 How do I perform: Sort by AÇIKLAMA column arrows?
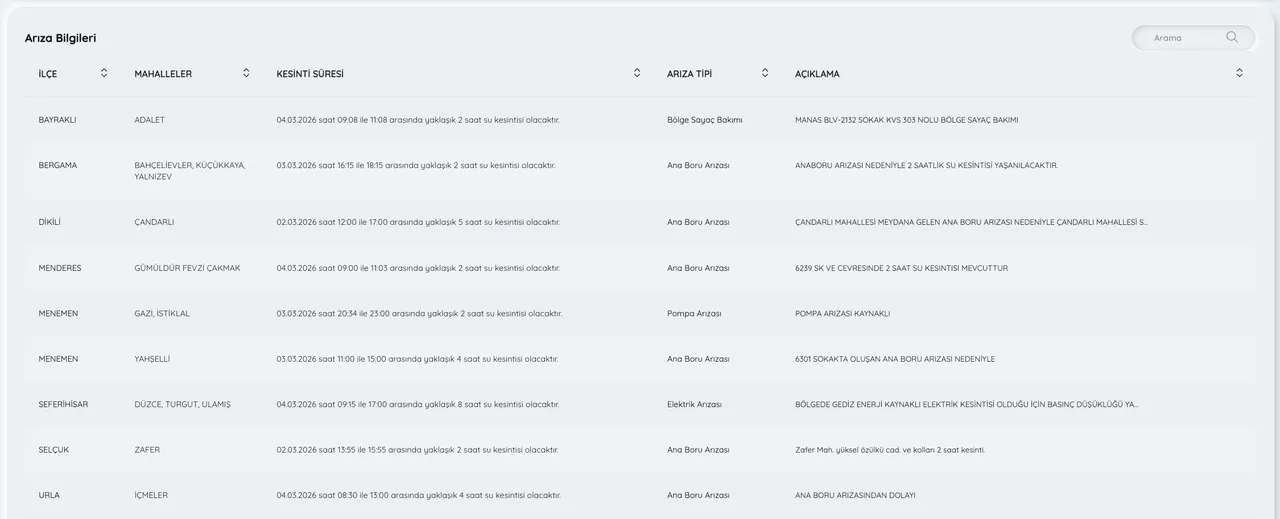pyautogui.click(x=1239, y=73)
